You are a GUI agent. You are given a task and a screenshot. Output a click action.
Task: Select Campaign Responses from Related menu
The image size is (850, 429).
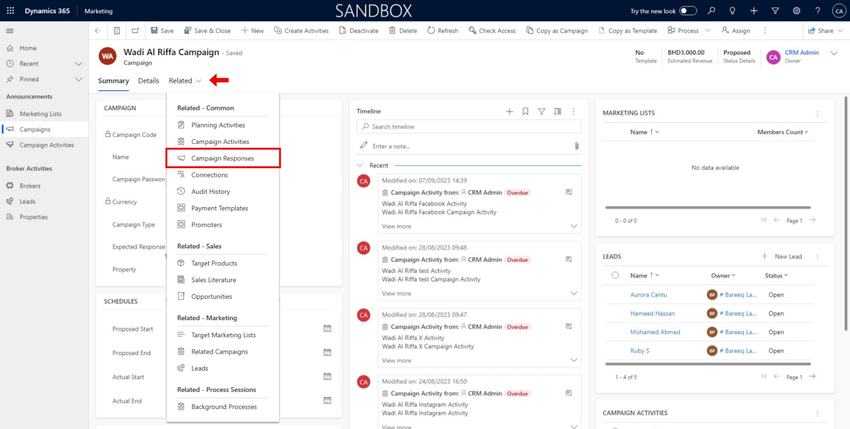tap(223, 158)
